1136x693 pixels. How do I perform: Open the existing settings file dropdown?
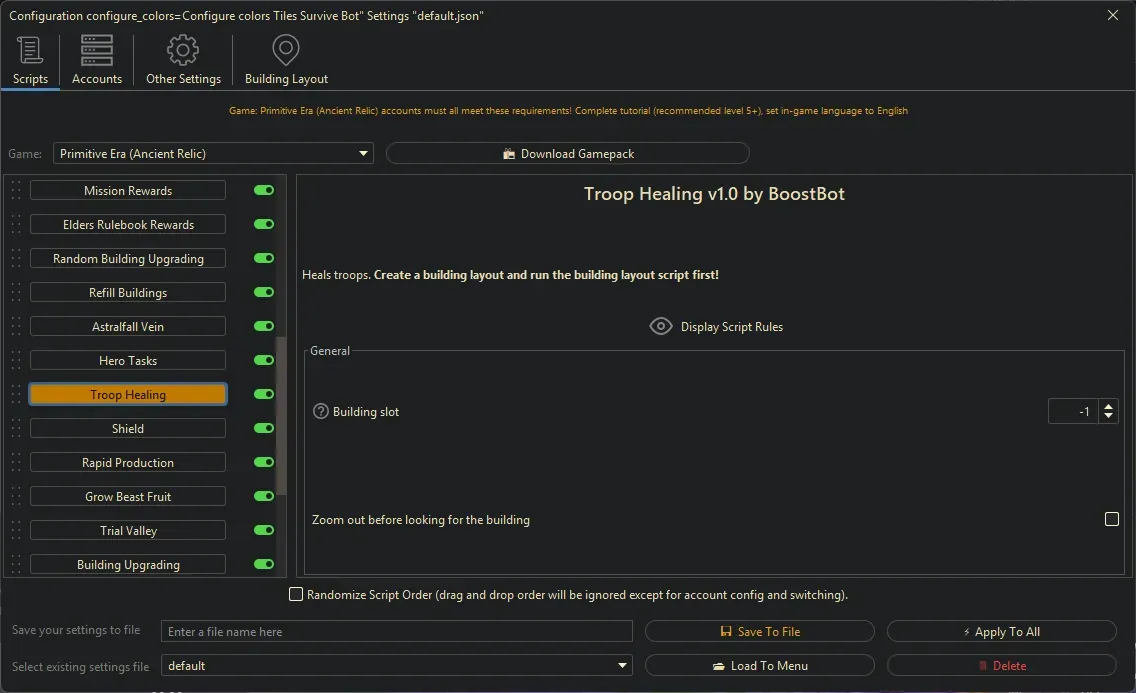[x=622, y=665]
